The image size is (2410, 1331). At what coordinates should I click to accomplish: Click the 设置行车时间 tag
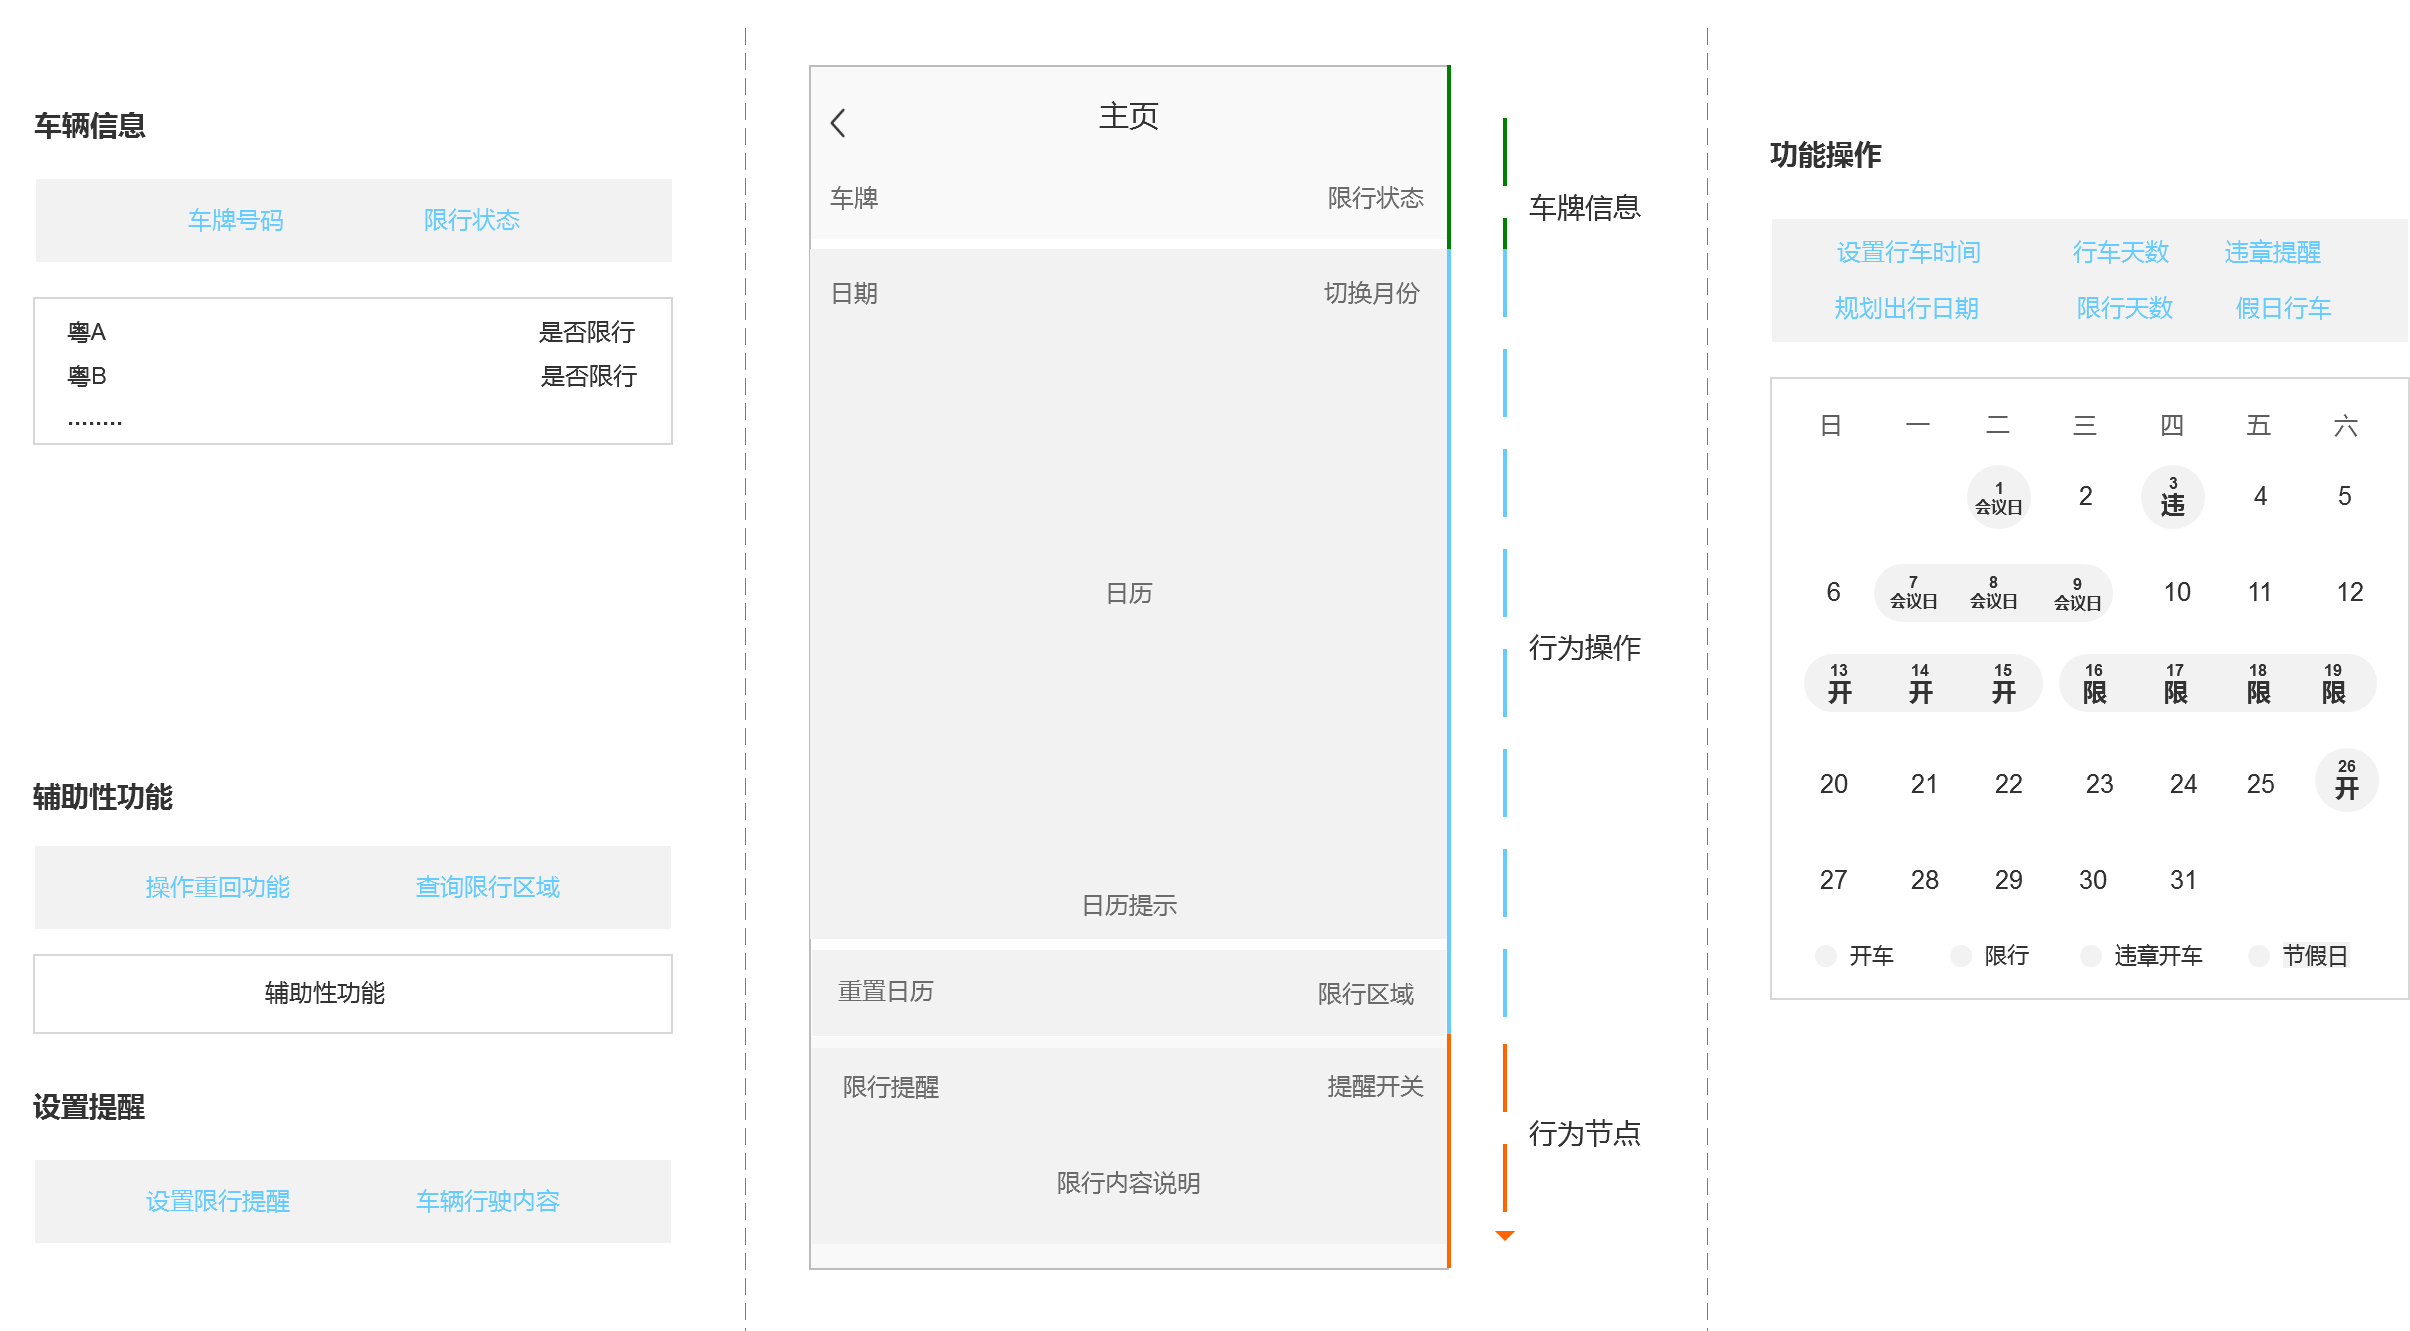coord(1908,252)
